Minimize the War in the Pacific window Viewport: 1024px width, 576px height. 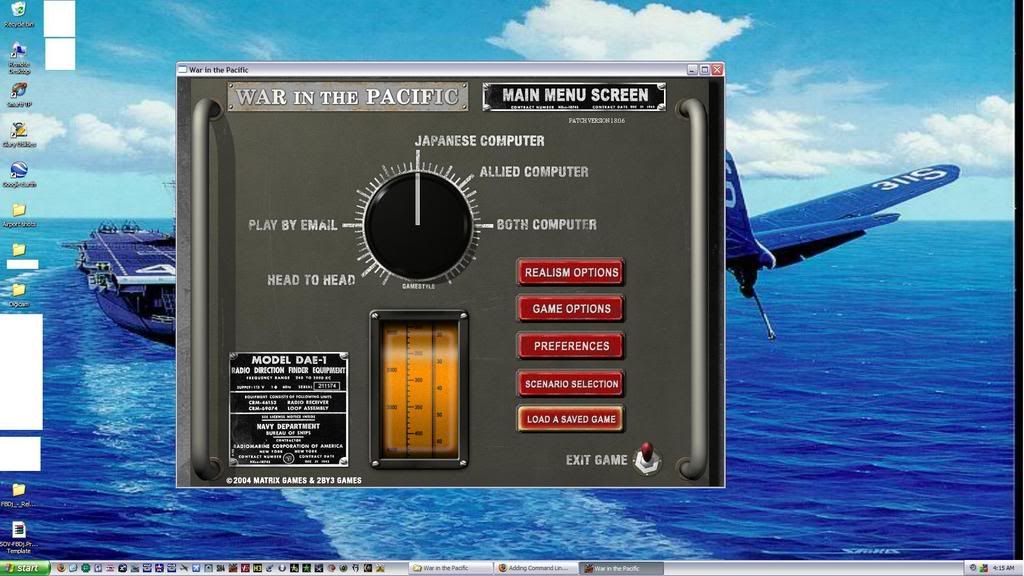pos(692,70)
